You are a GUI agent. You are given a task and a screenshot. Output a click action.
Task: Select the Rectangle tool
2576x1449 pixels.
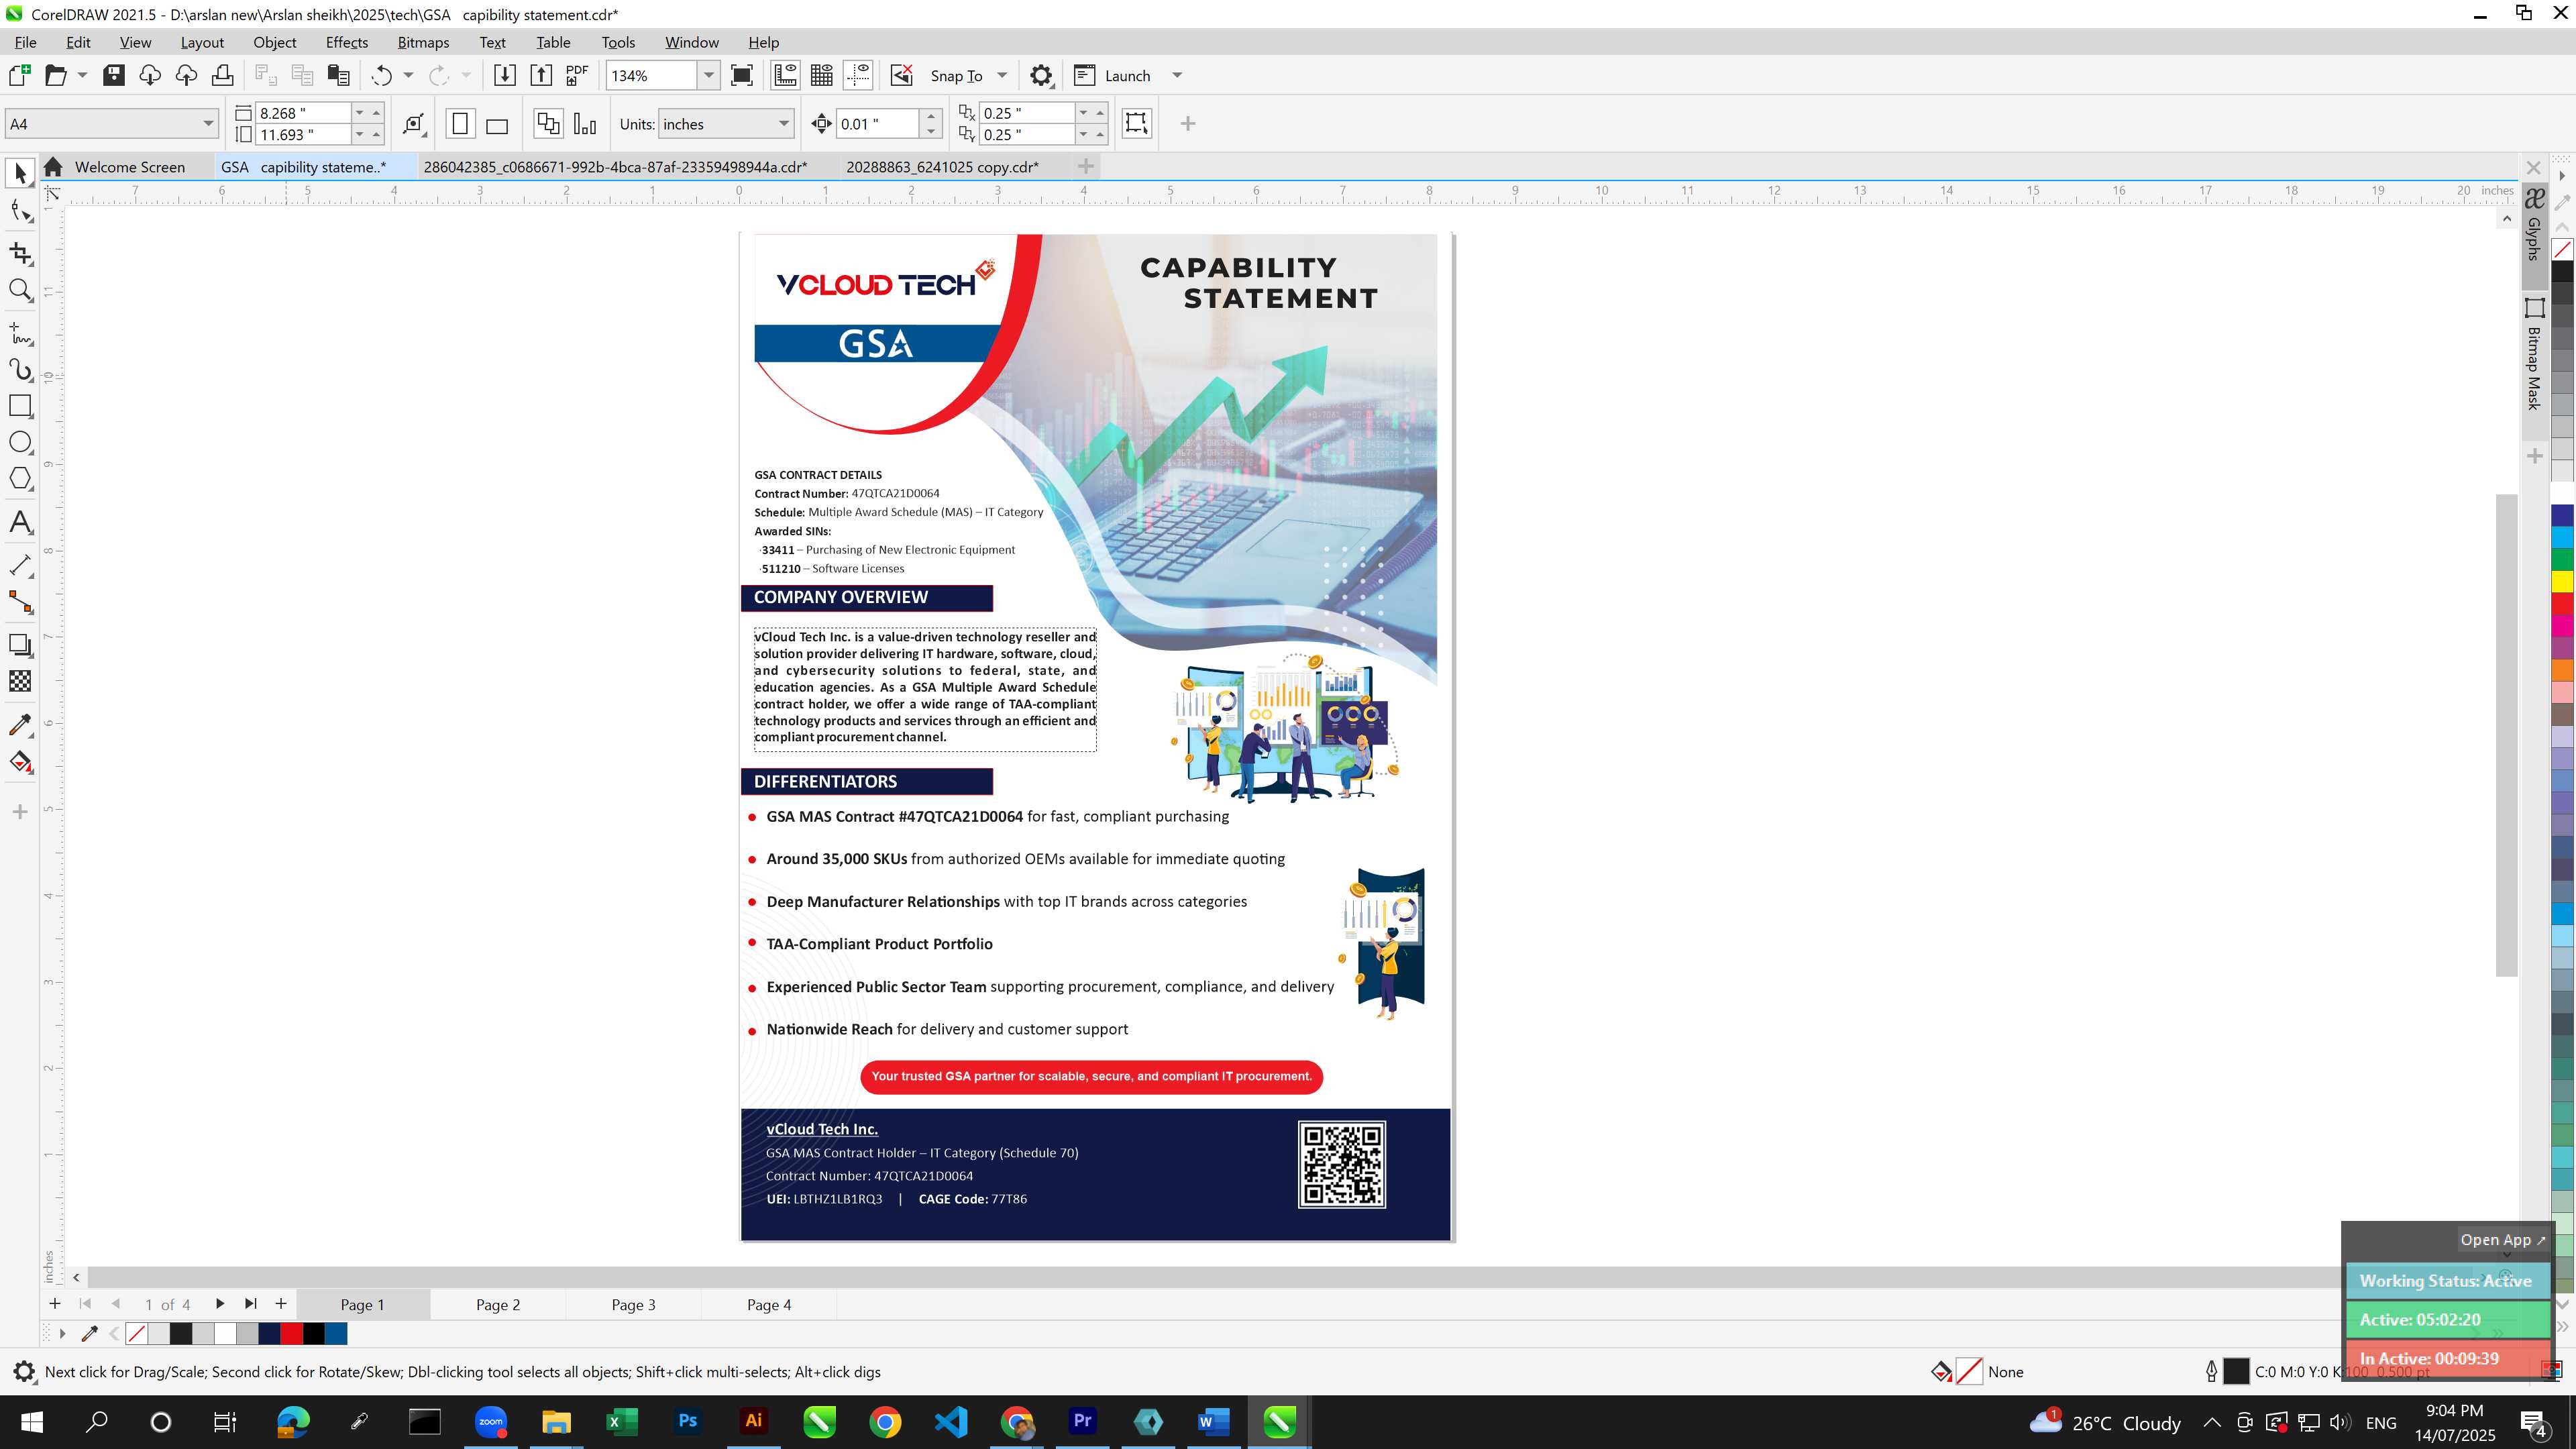click(x=20, y=406)
